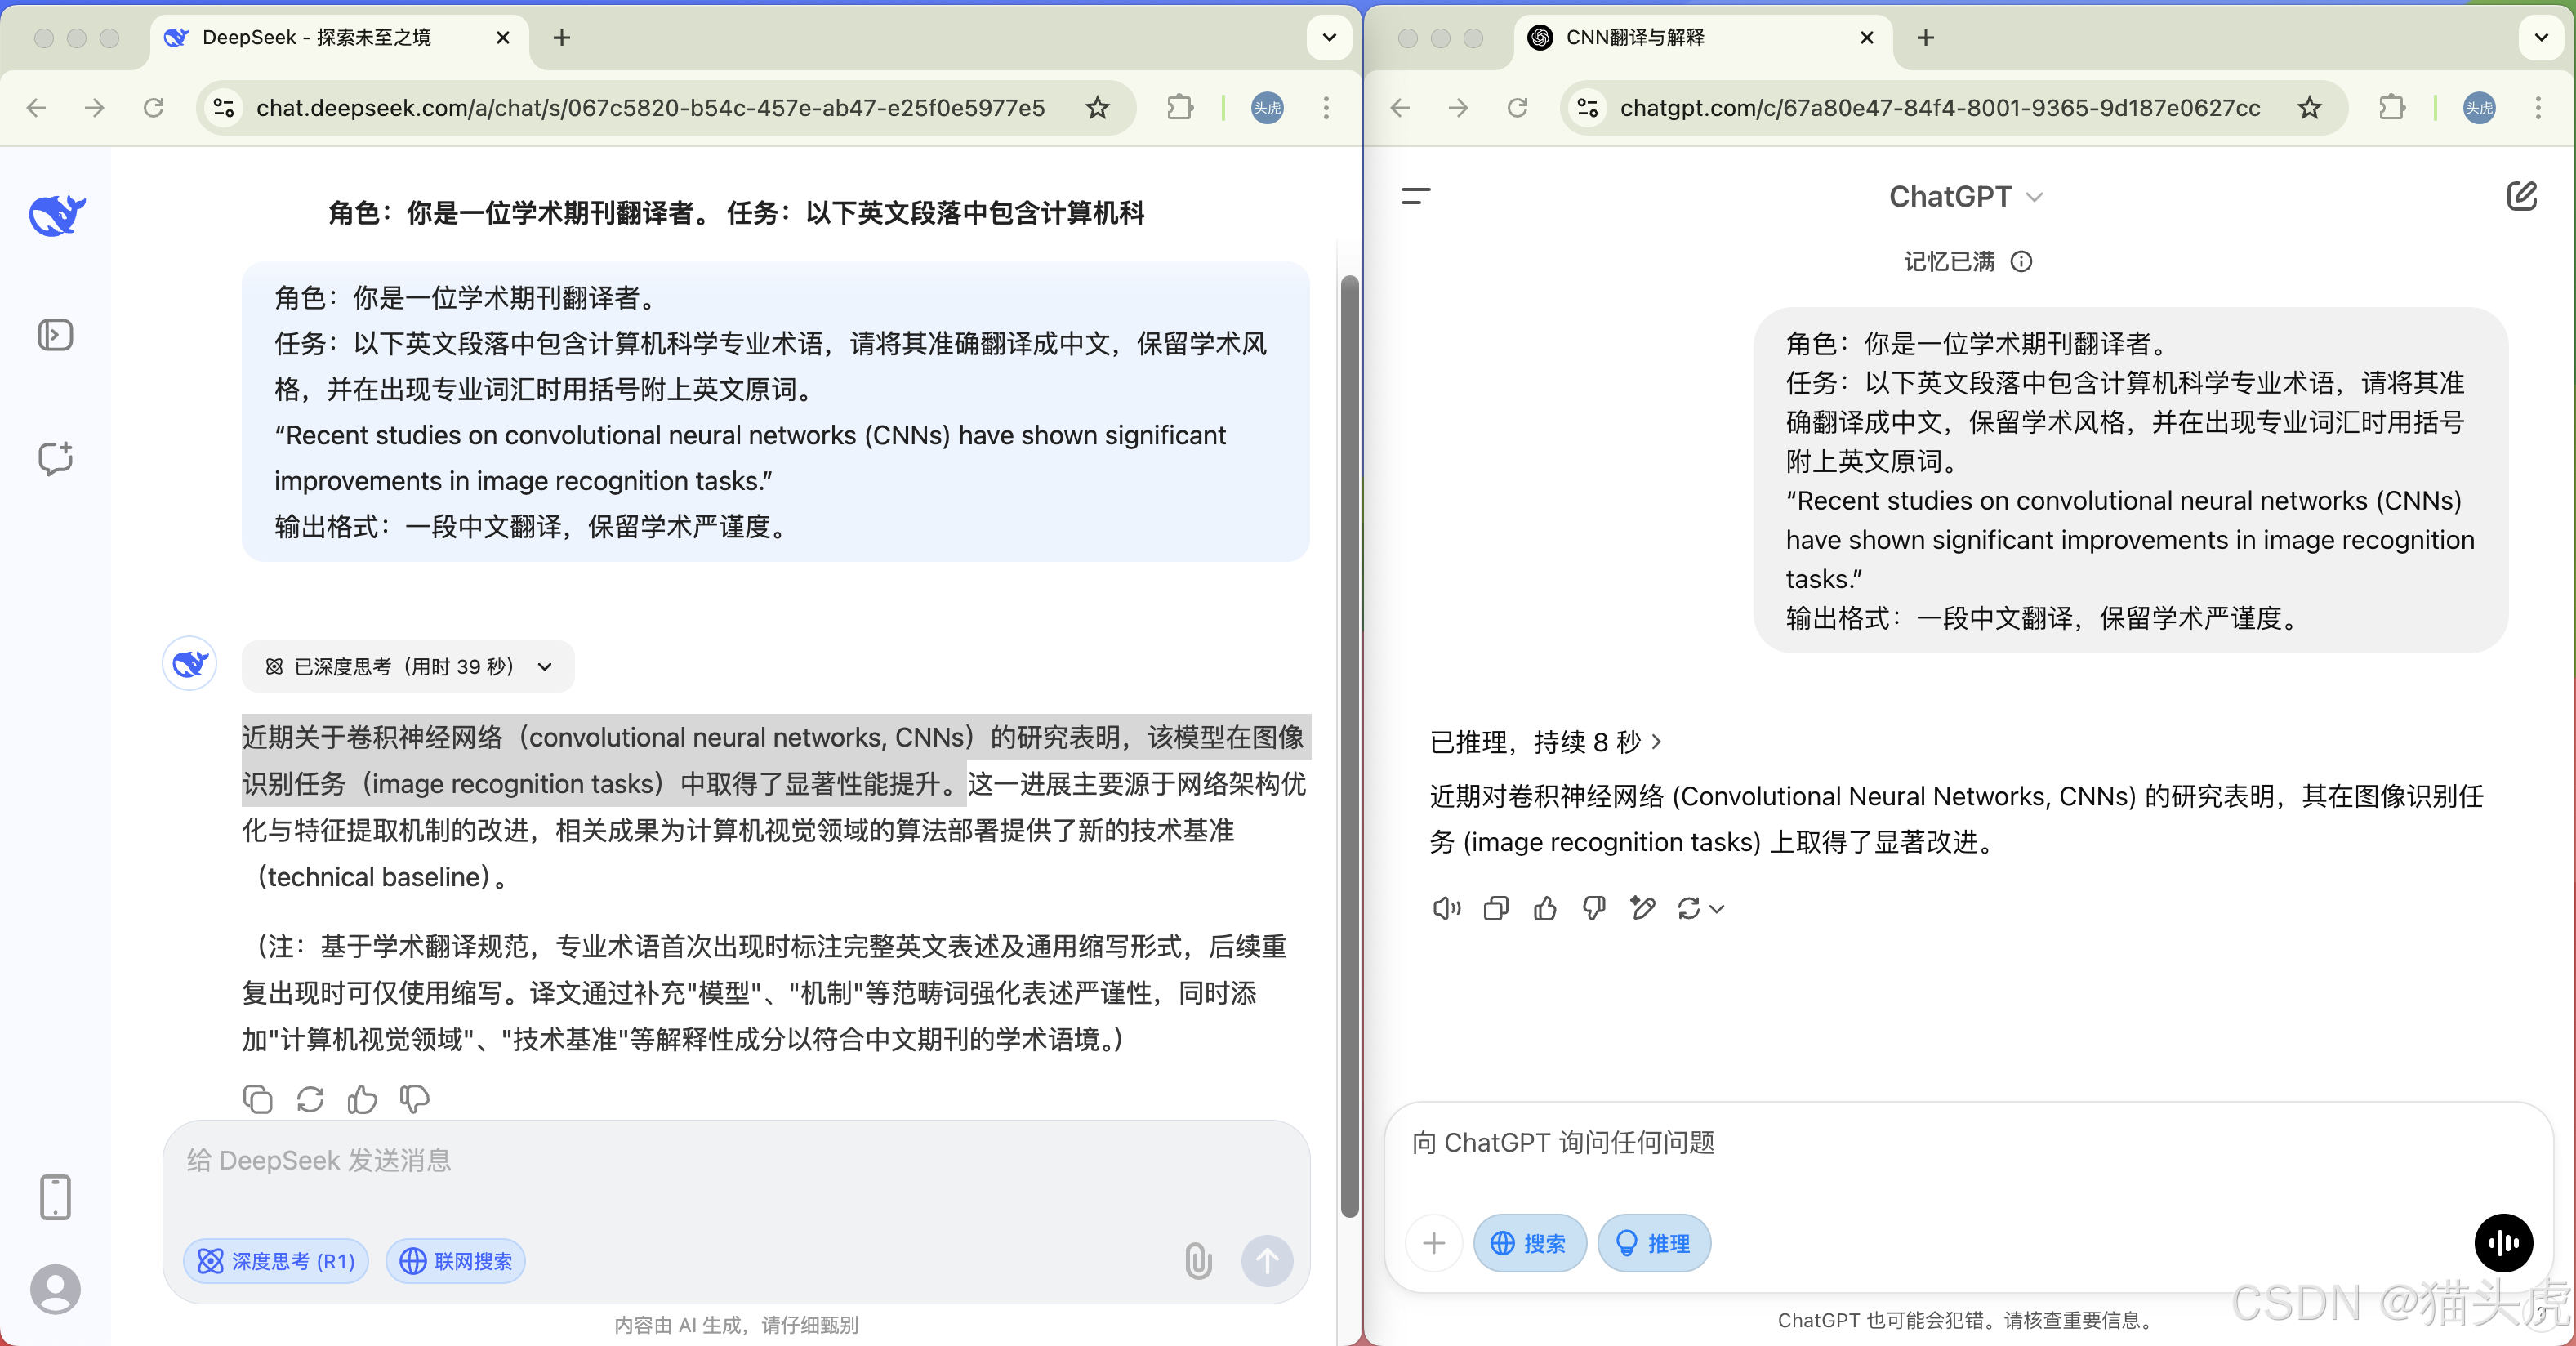This screenshot has width=2576, height=1346.
Task: Copy DeepSeek's translation using the copy icon
Action: [257, 1099]
